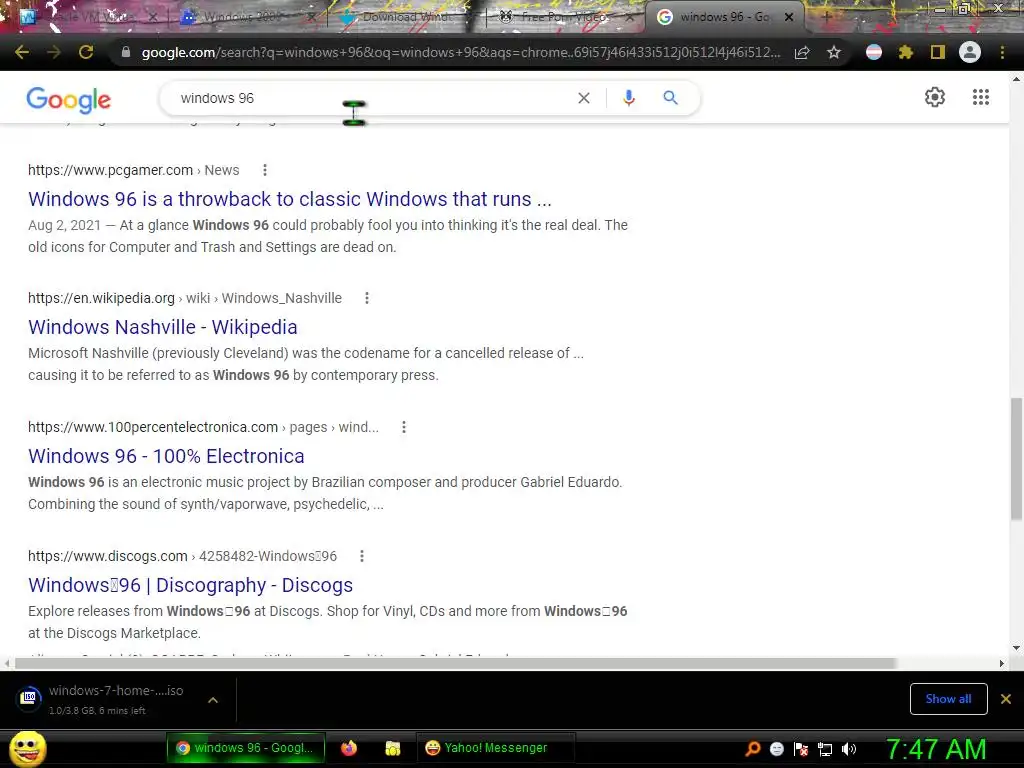Launch Firefox from the taskbar
This screenshot has height=768, width=1024.
349,748
